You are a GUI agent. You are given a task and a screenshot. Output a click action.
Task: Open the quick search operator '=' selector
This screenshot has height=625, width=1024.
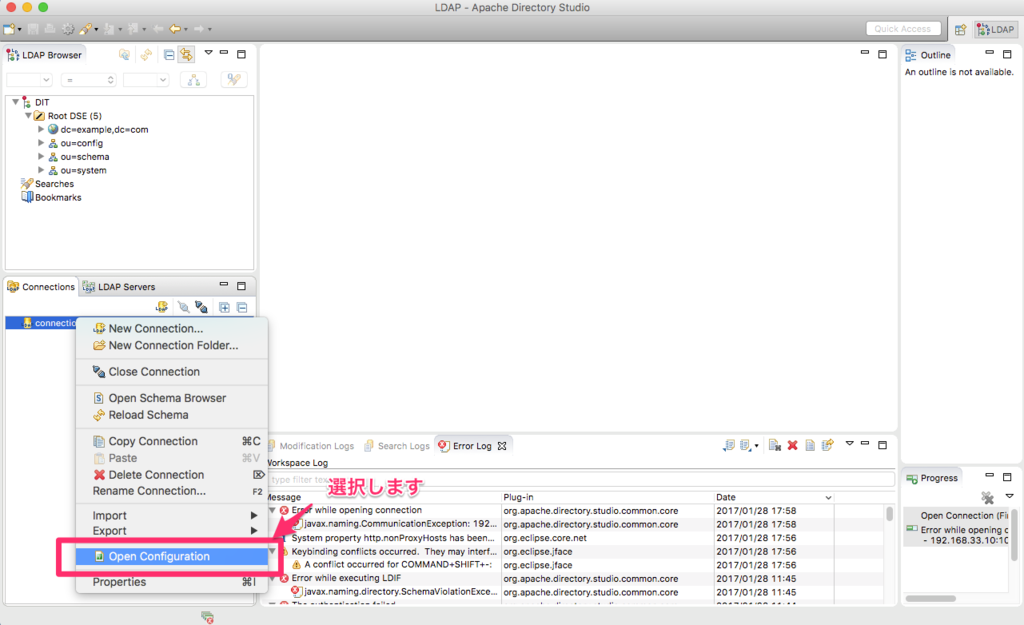tap(88, 80)
